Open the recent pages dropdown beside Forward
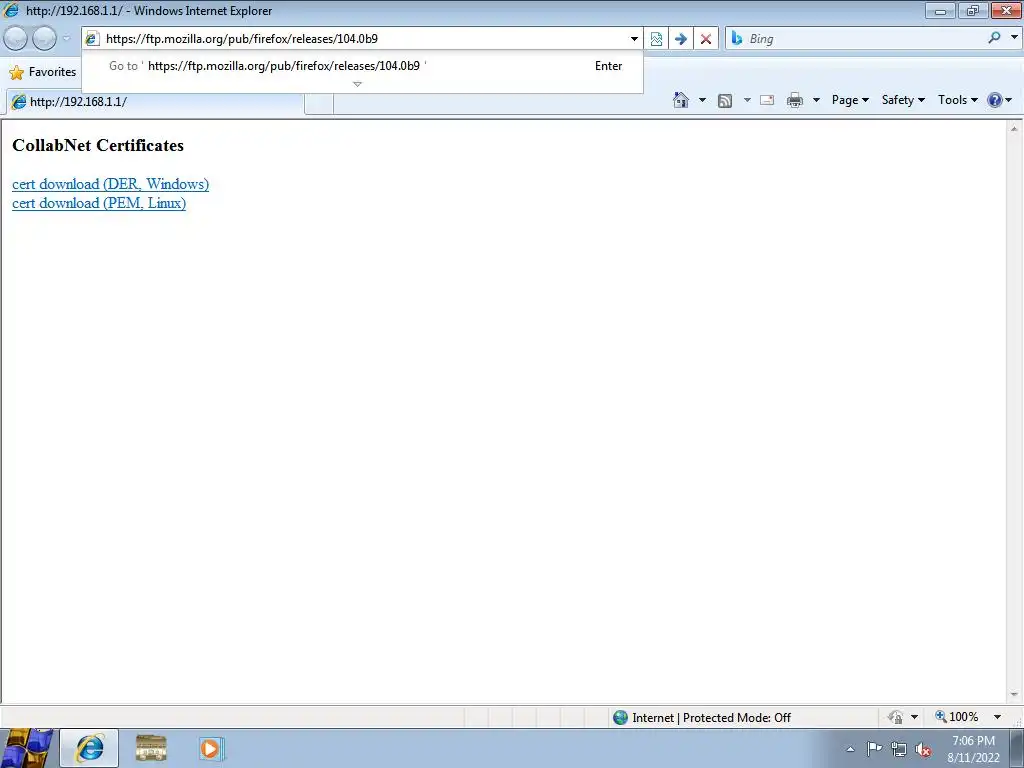Screen dimensions: 1024x768 point(66,39)
